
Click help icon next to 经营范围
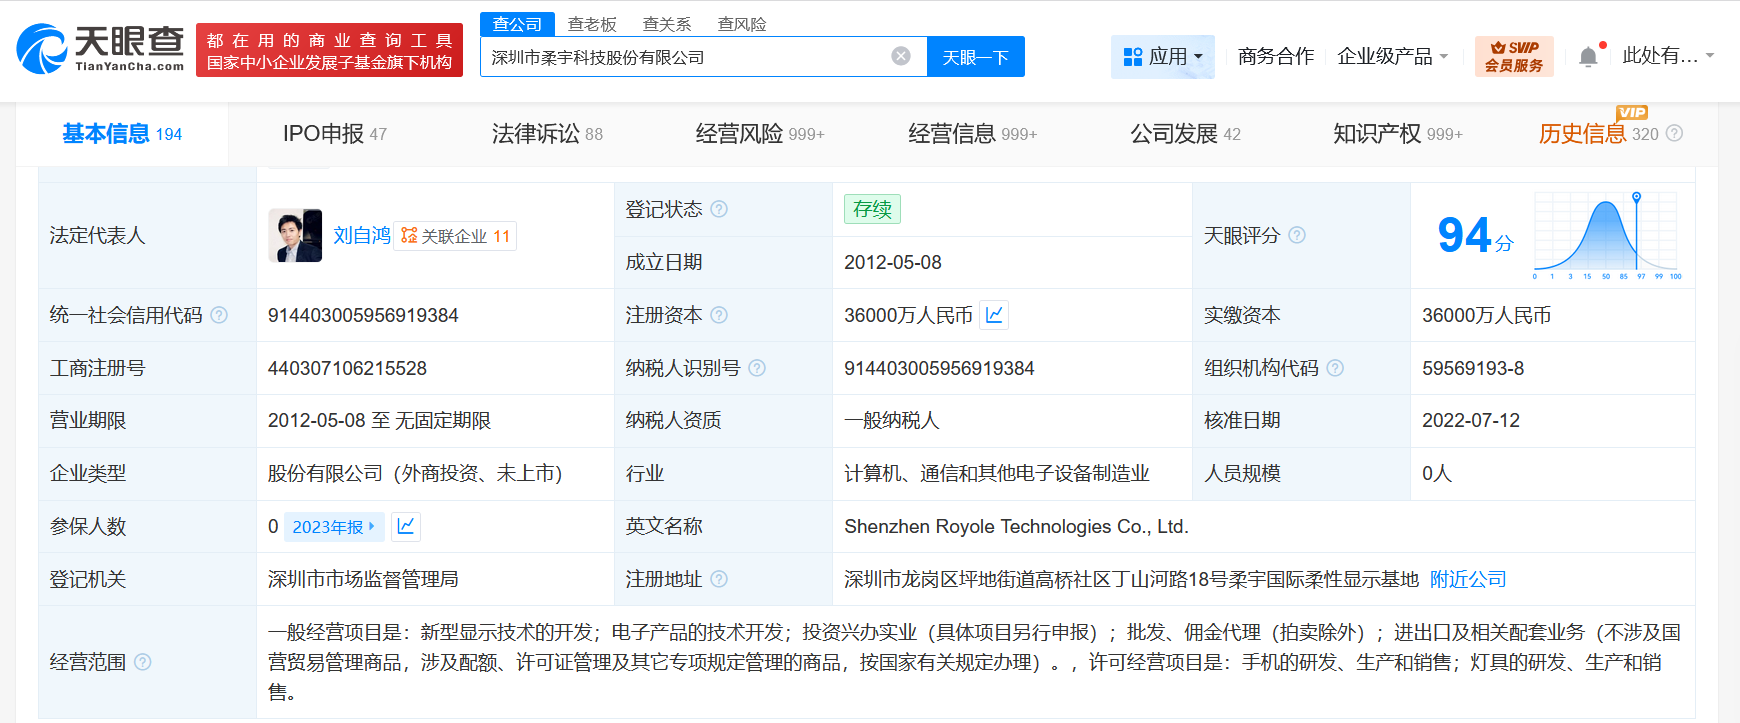coord(143,662)
